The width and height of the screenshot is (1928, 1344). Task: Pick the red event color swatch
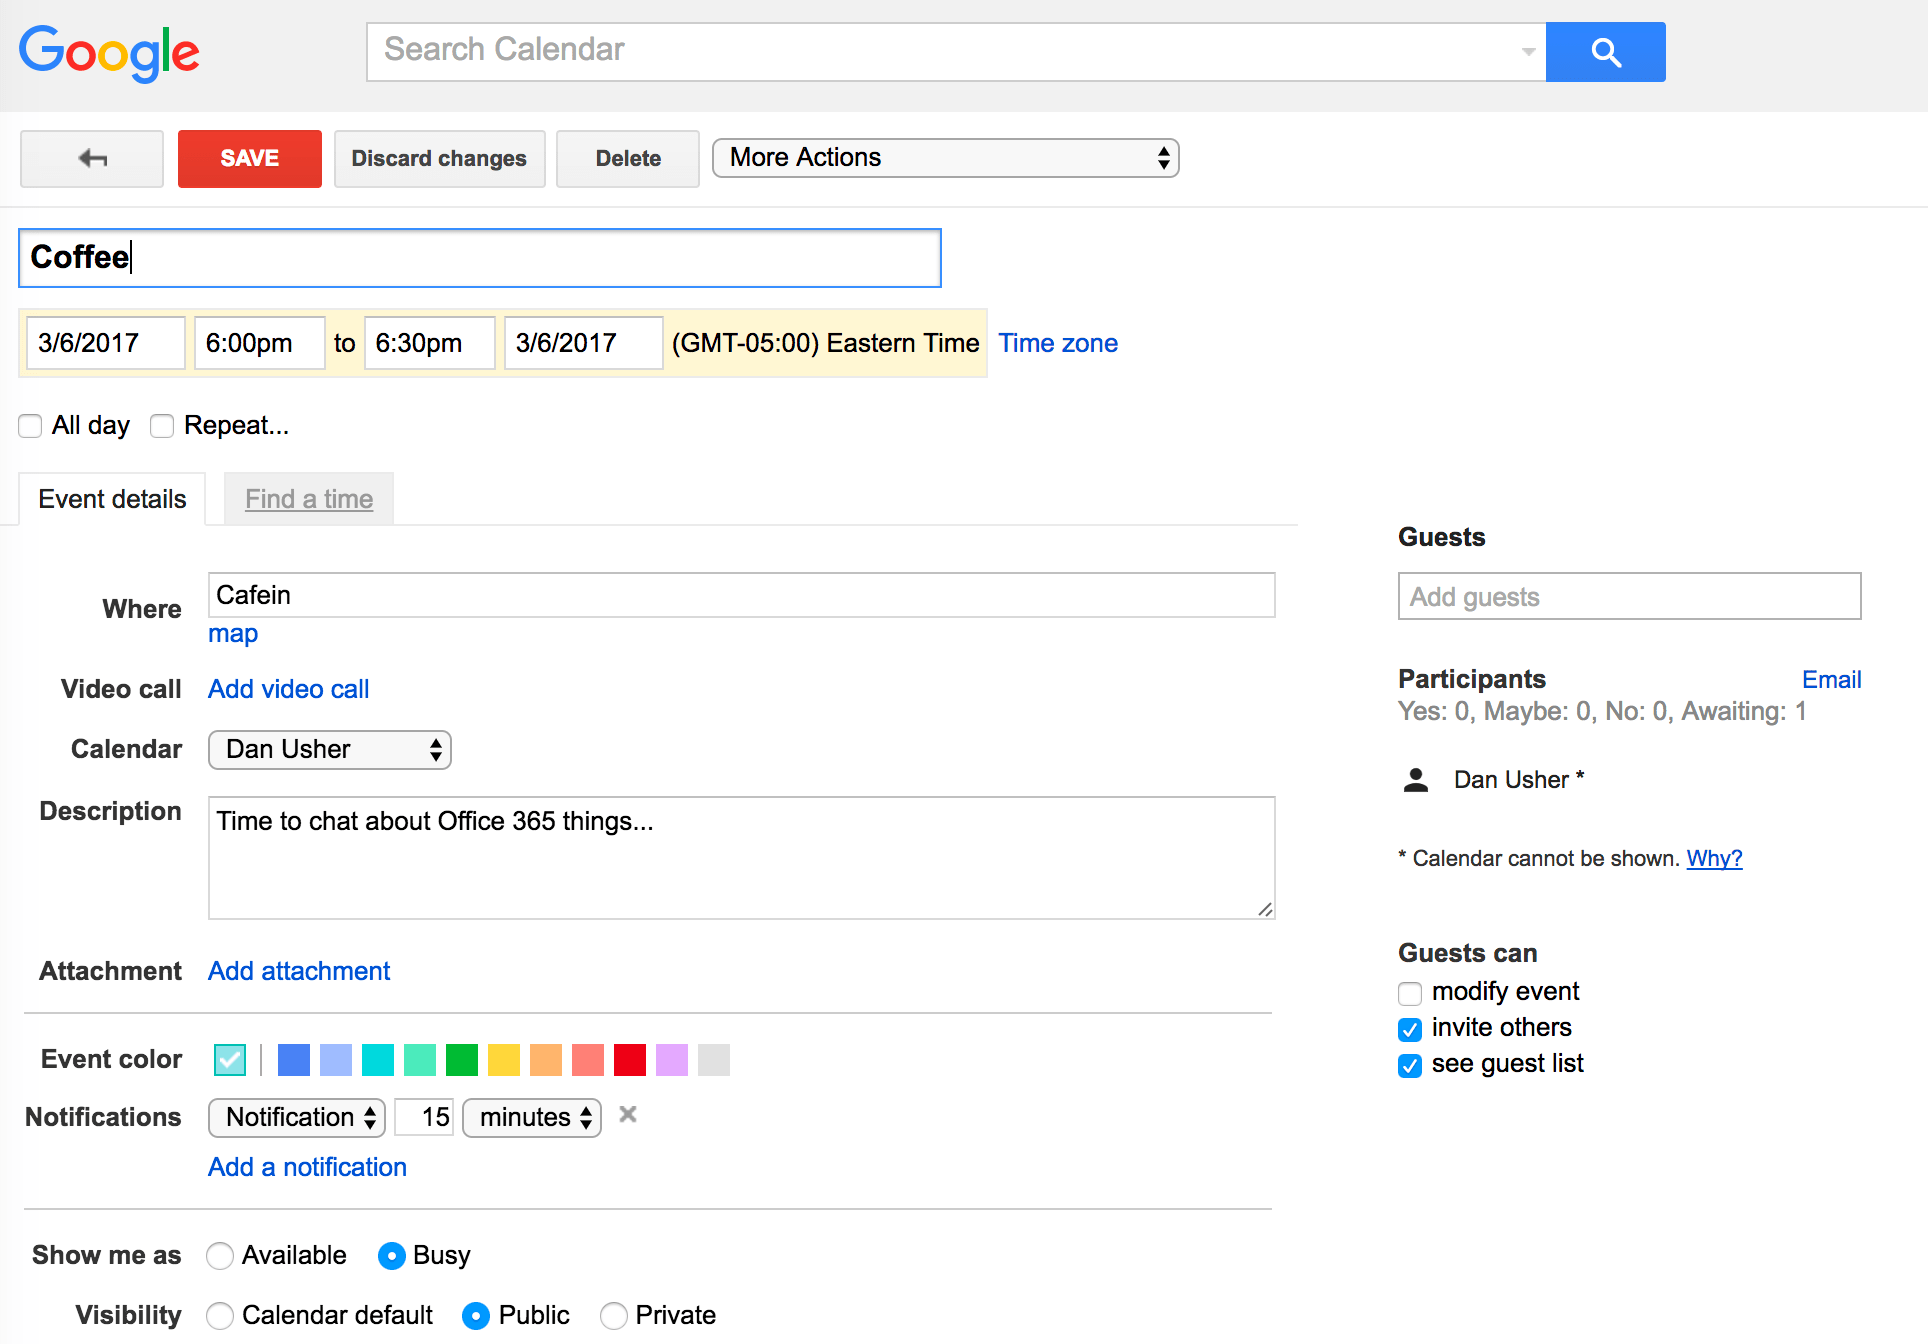pyautogui.click(x=630, y=1059)
